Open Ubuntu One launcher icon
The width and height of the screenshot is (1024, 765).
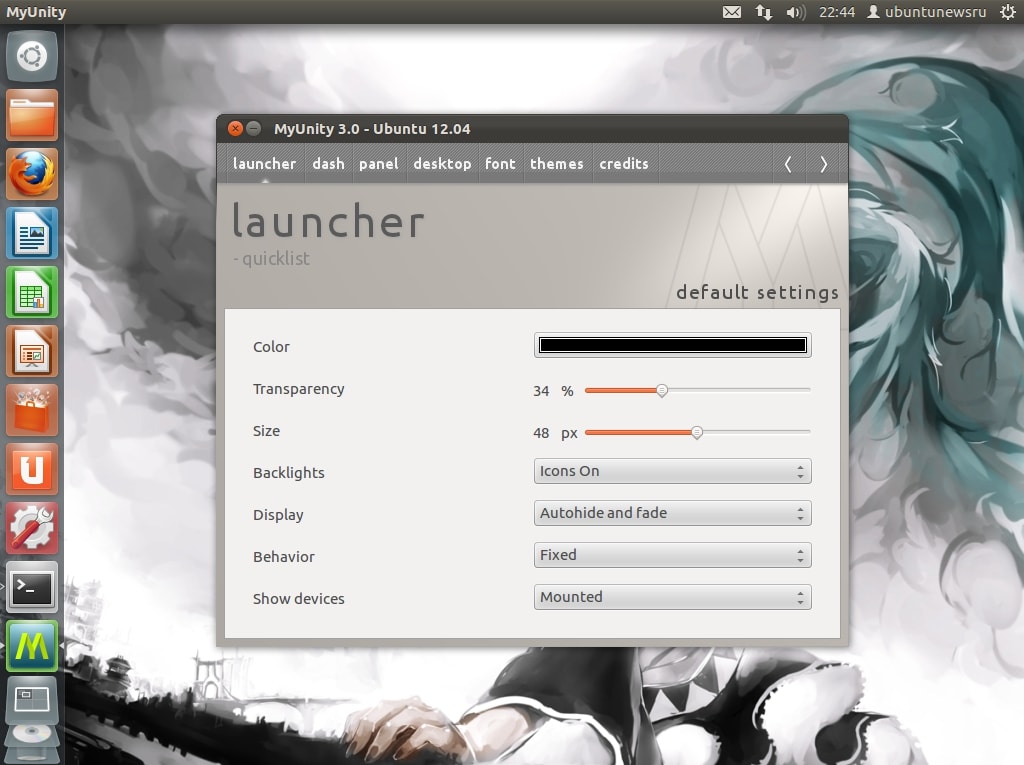pos(32,469)
